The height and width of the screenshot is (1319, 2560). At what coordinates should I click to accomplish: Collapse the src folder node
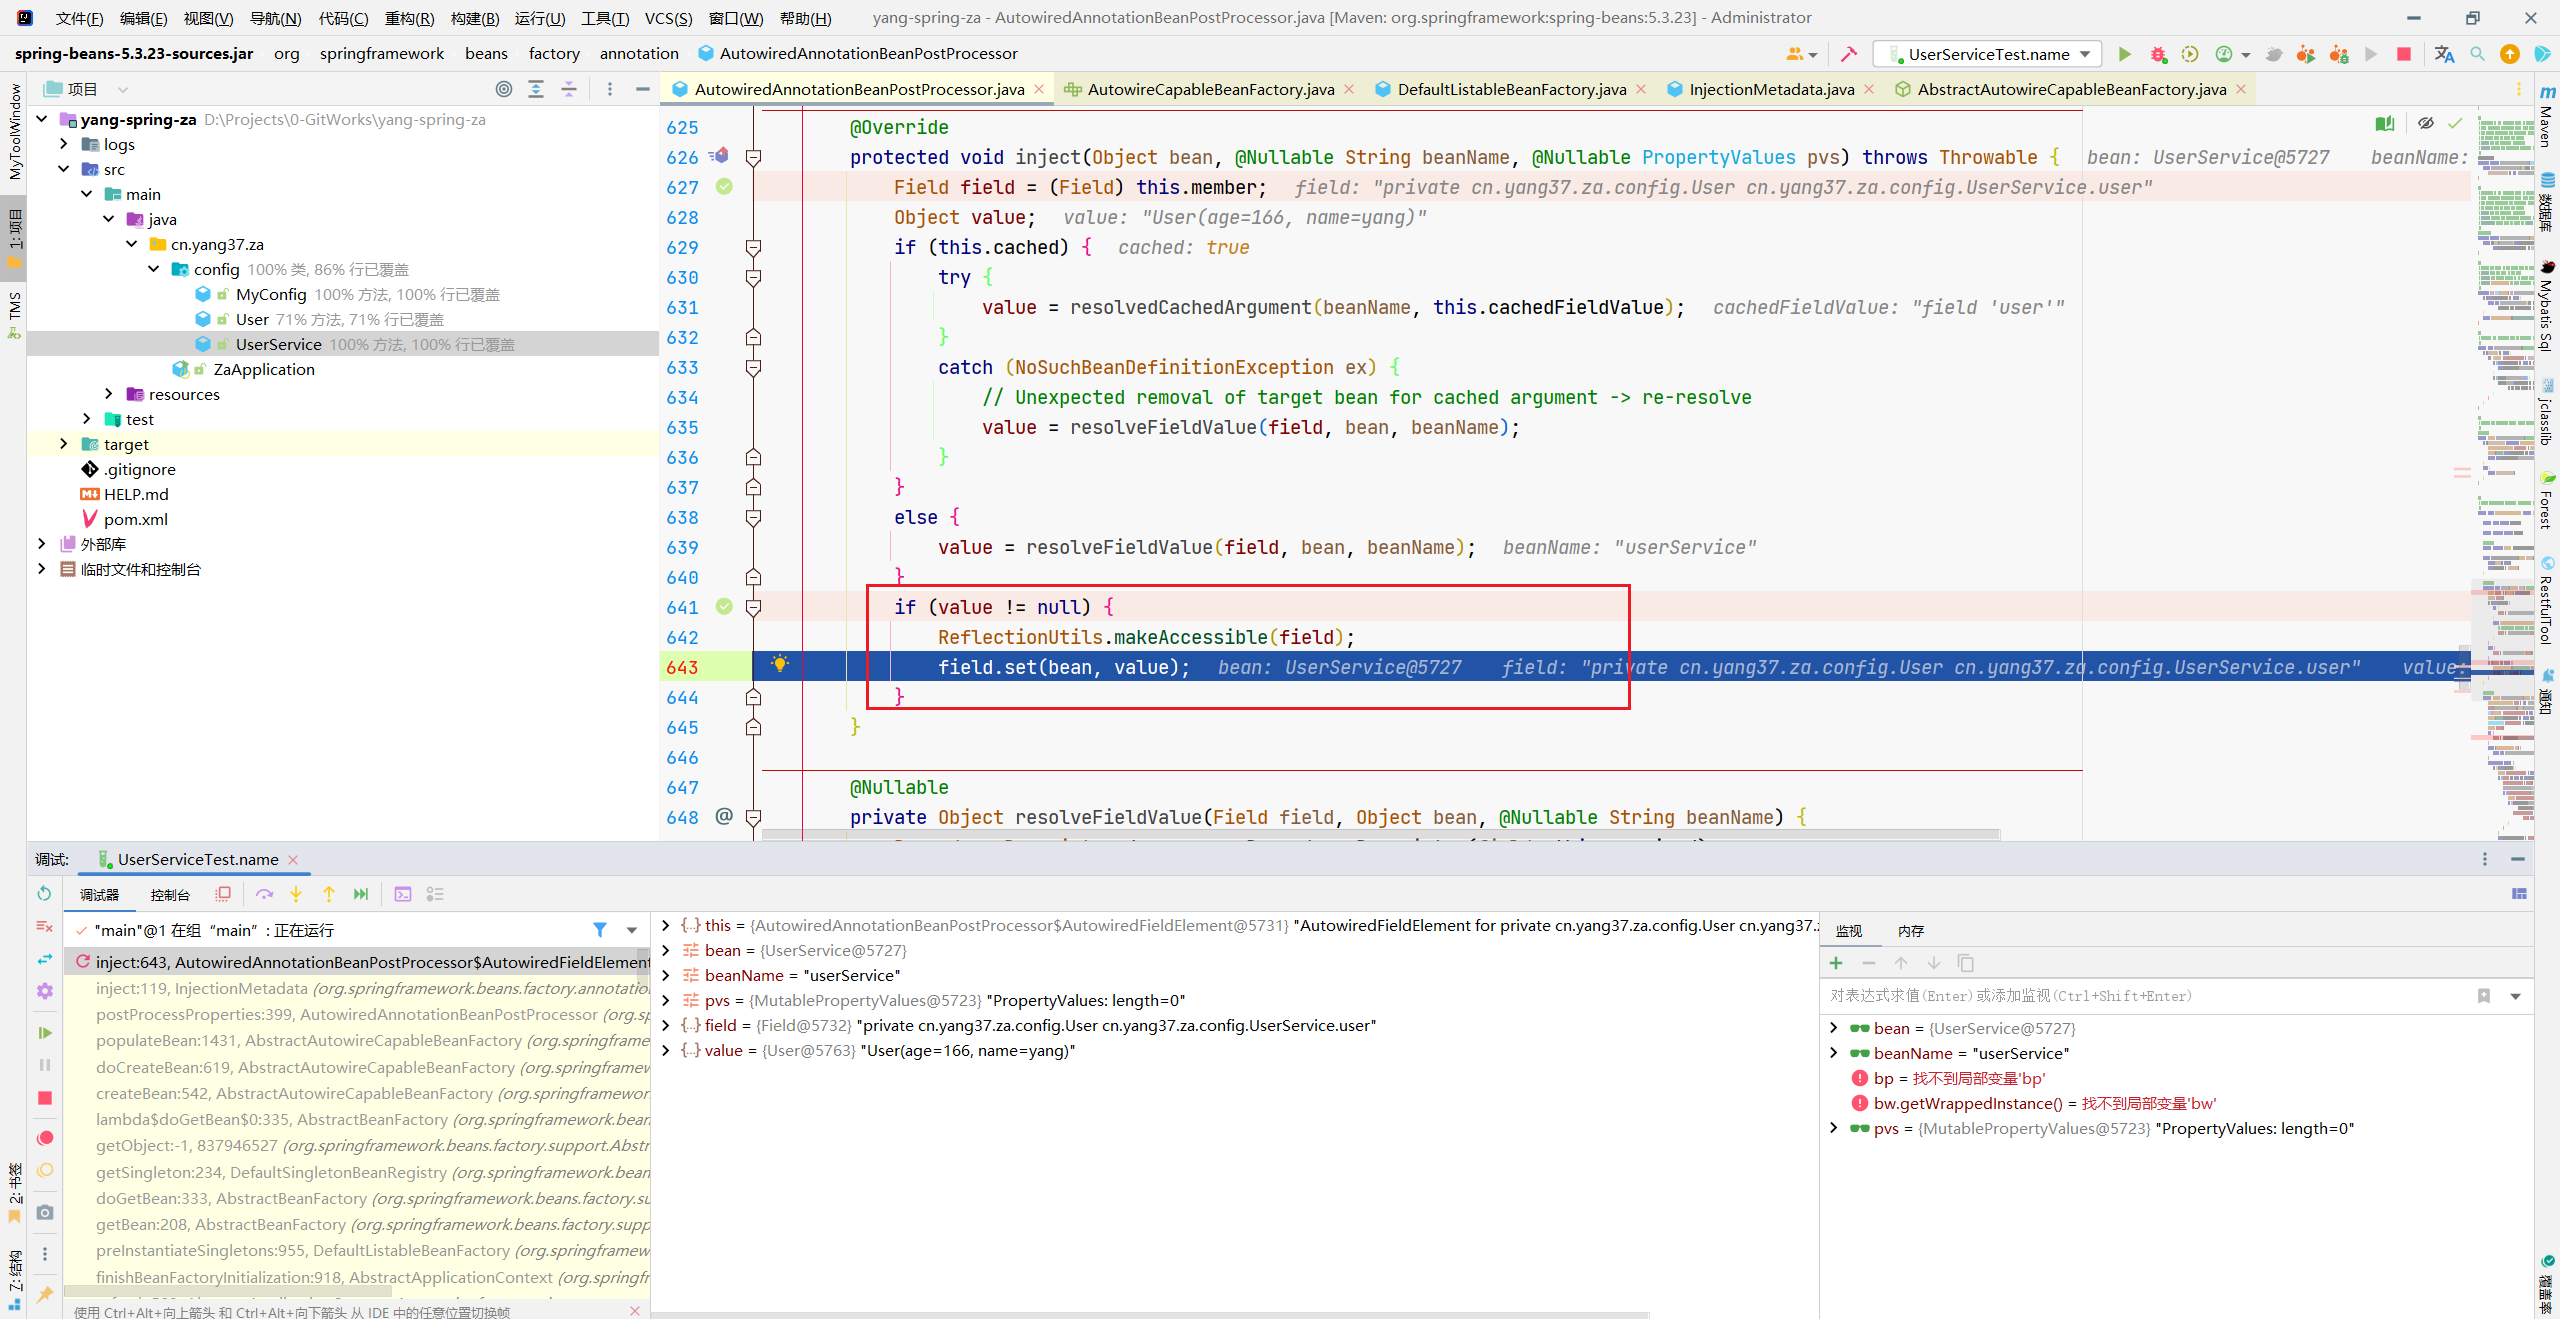(x=64, y=169)
